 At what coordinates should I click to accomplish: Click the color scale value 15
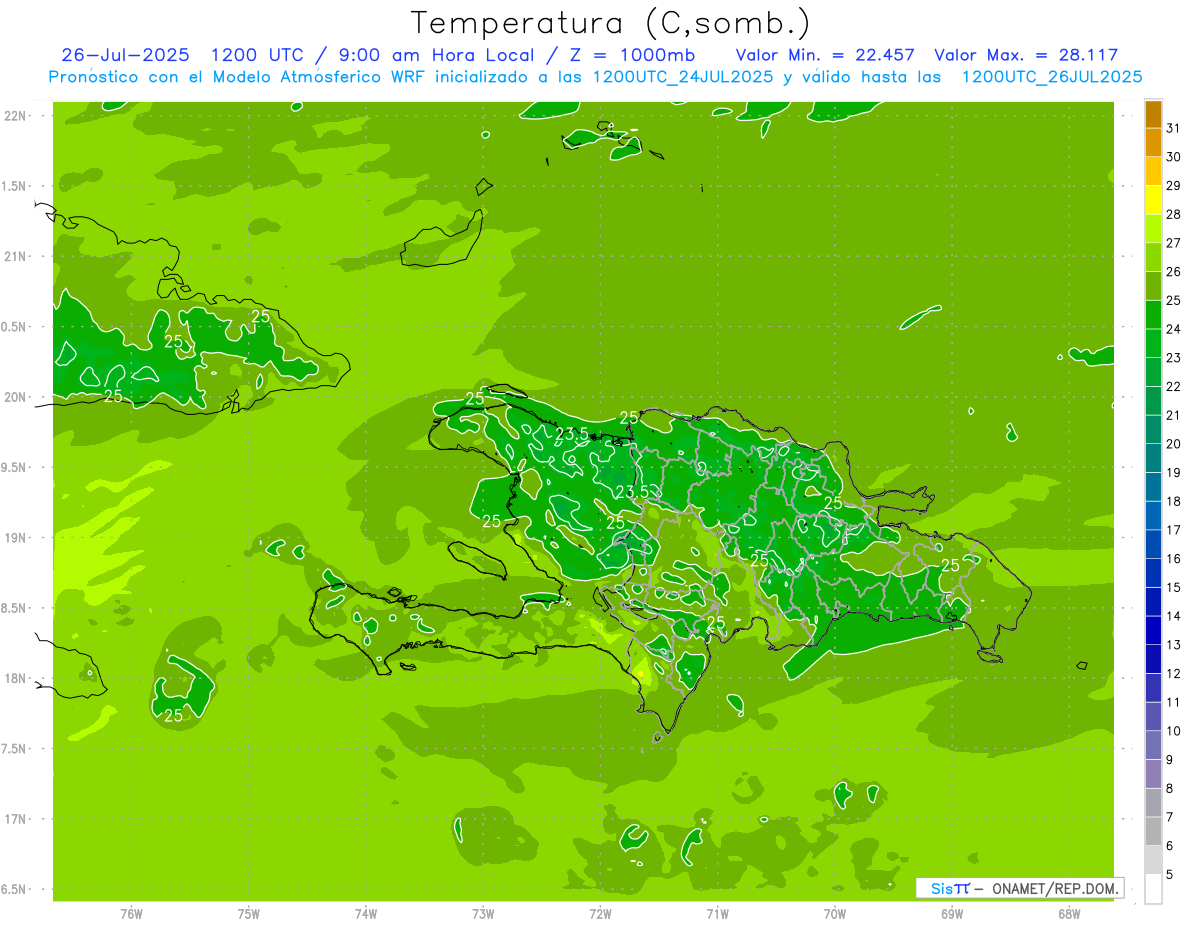[x=1174, y=587]
